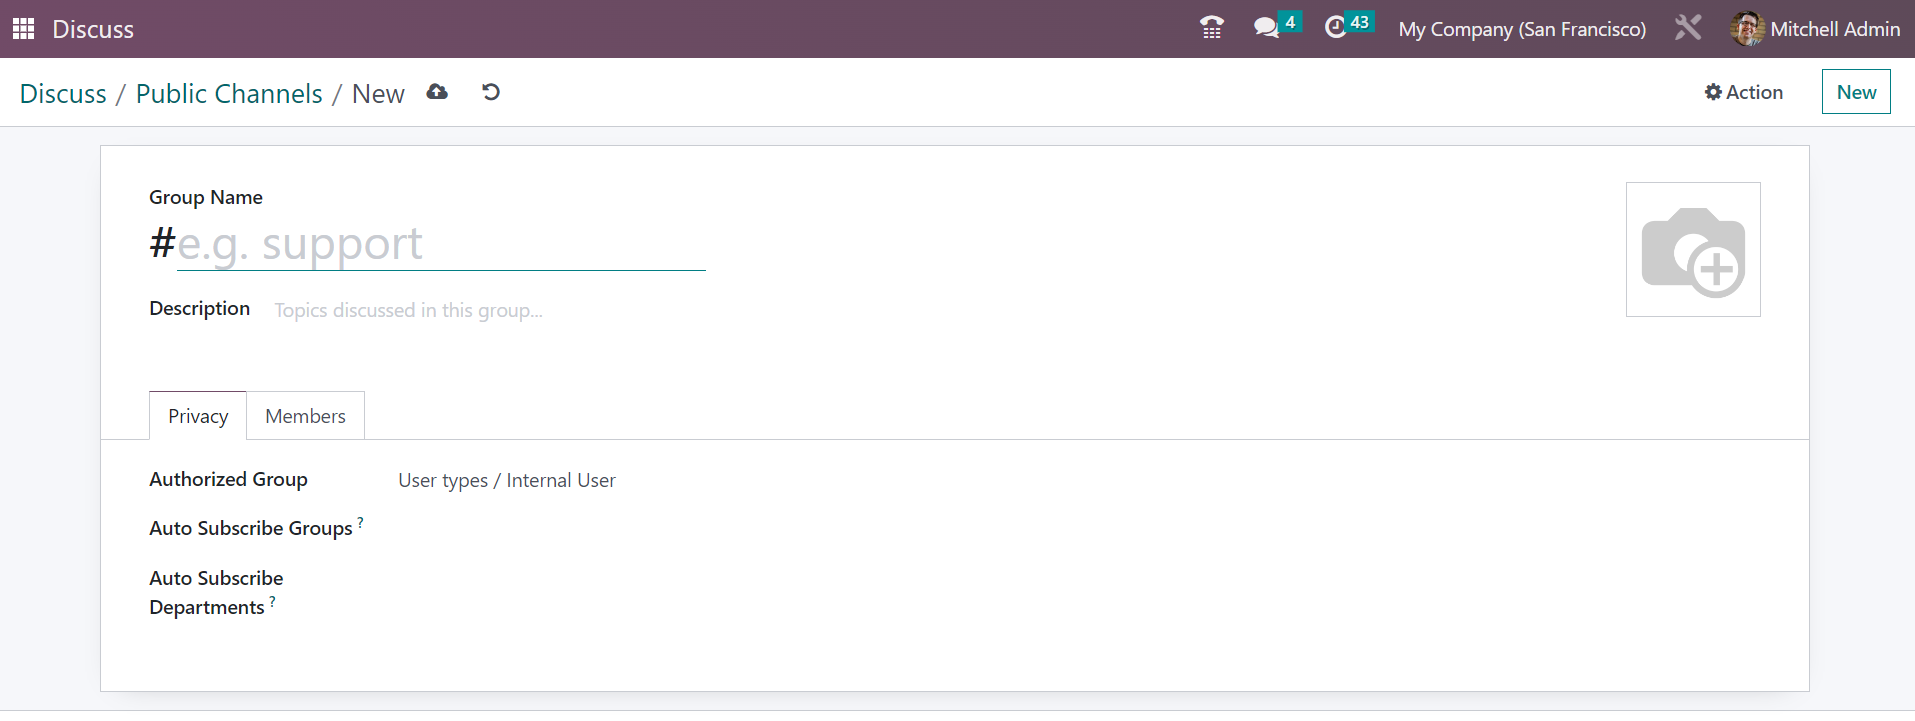Viewport: 1915px width, 721px height.
Task: Upload a channel image via camera placeholder
Action: (1692, 250)
